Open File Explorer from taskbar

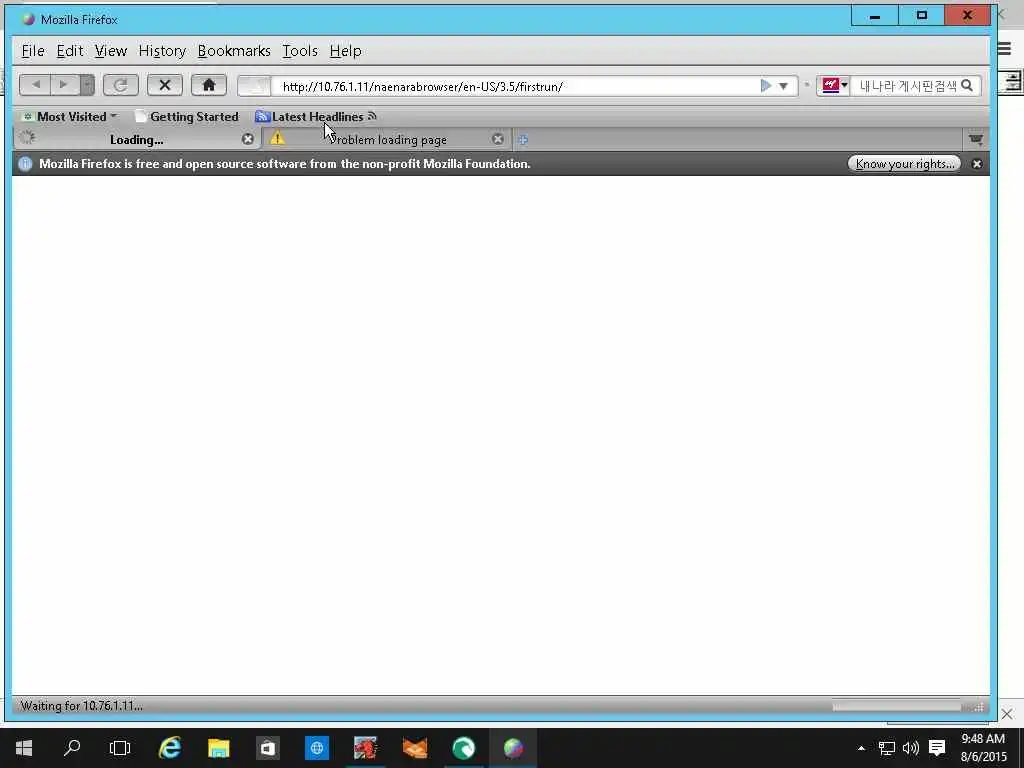[x=219, y=748]
